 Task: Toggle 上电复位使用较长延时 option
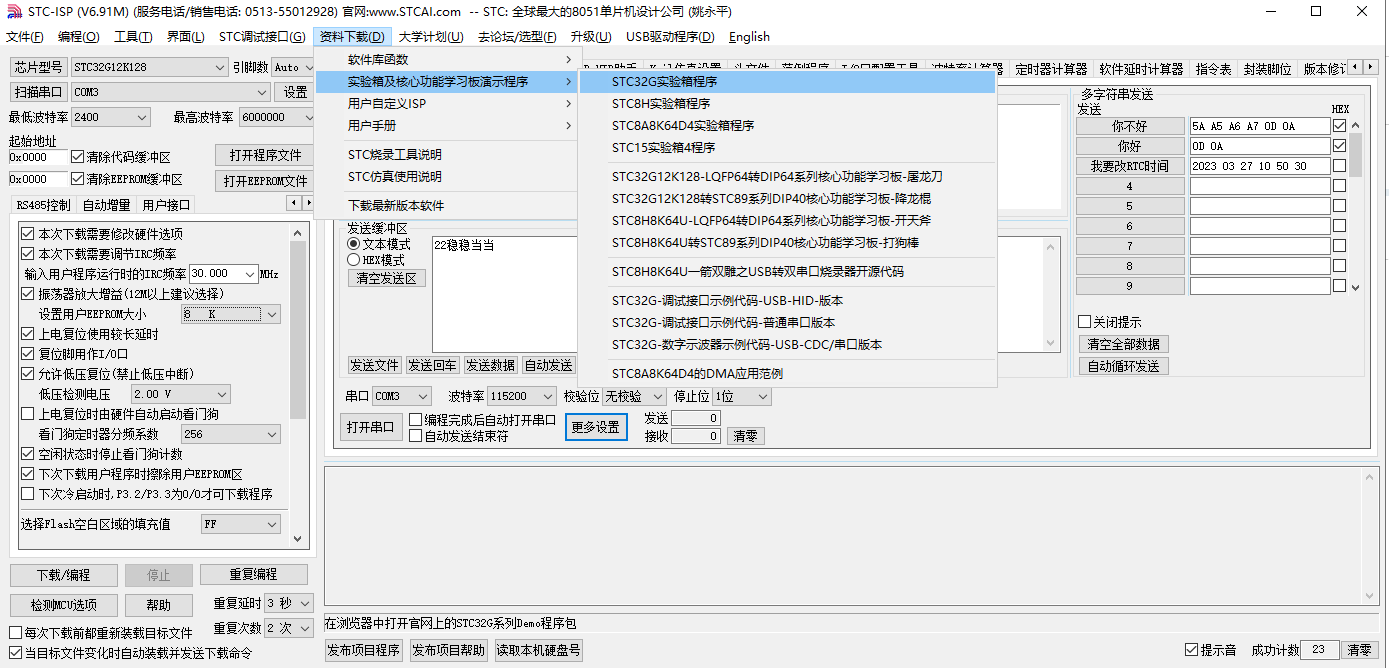point(28,333)
